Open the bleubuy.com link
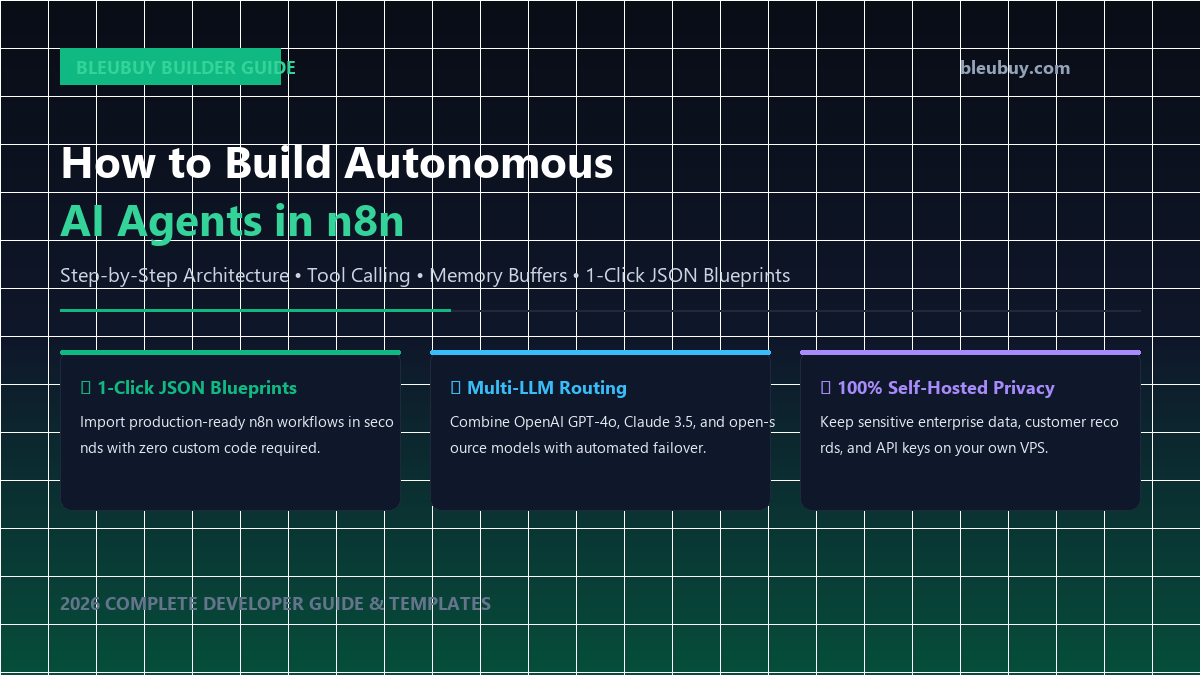Screen dimensions: 1200x675 click(x=1015, y=68)
